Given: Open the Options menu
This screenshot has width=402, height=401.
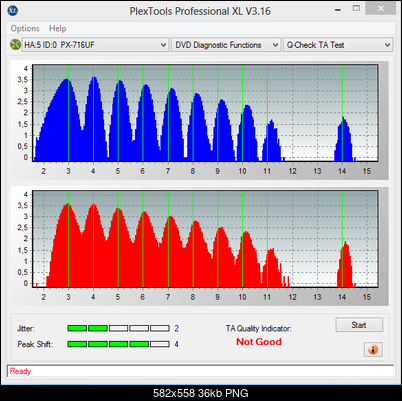Looking at the screenshot, I should (x=25, y=29).
